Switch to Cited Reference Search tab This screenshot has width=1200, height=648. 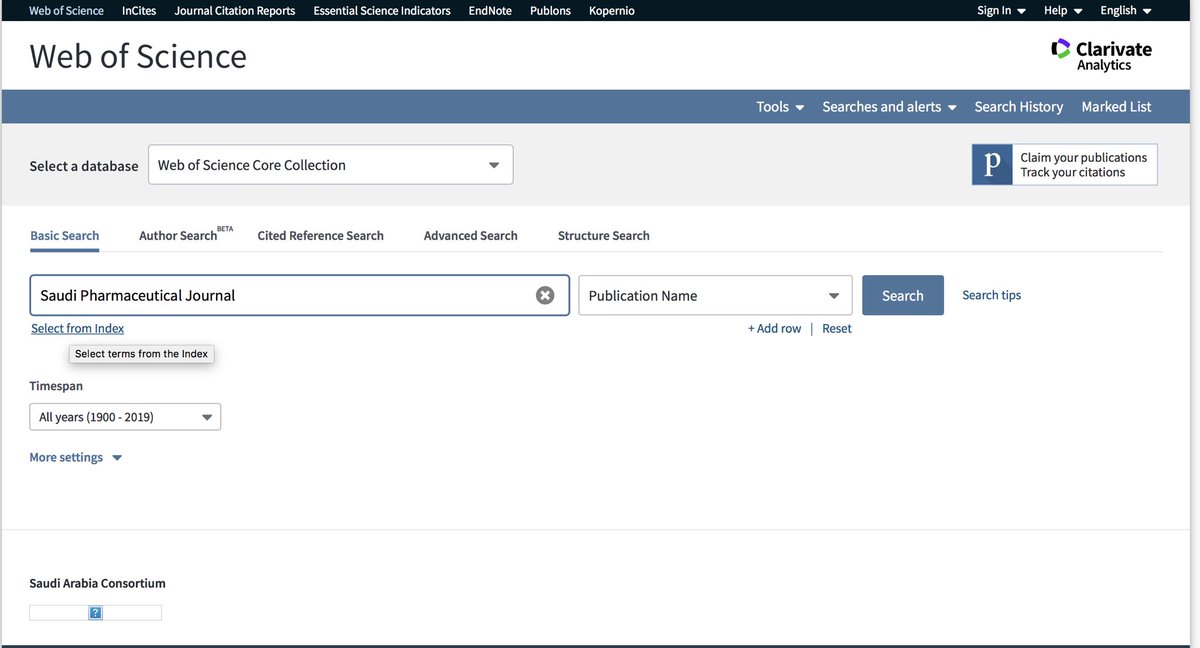point(320,235)
